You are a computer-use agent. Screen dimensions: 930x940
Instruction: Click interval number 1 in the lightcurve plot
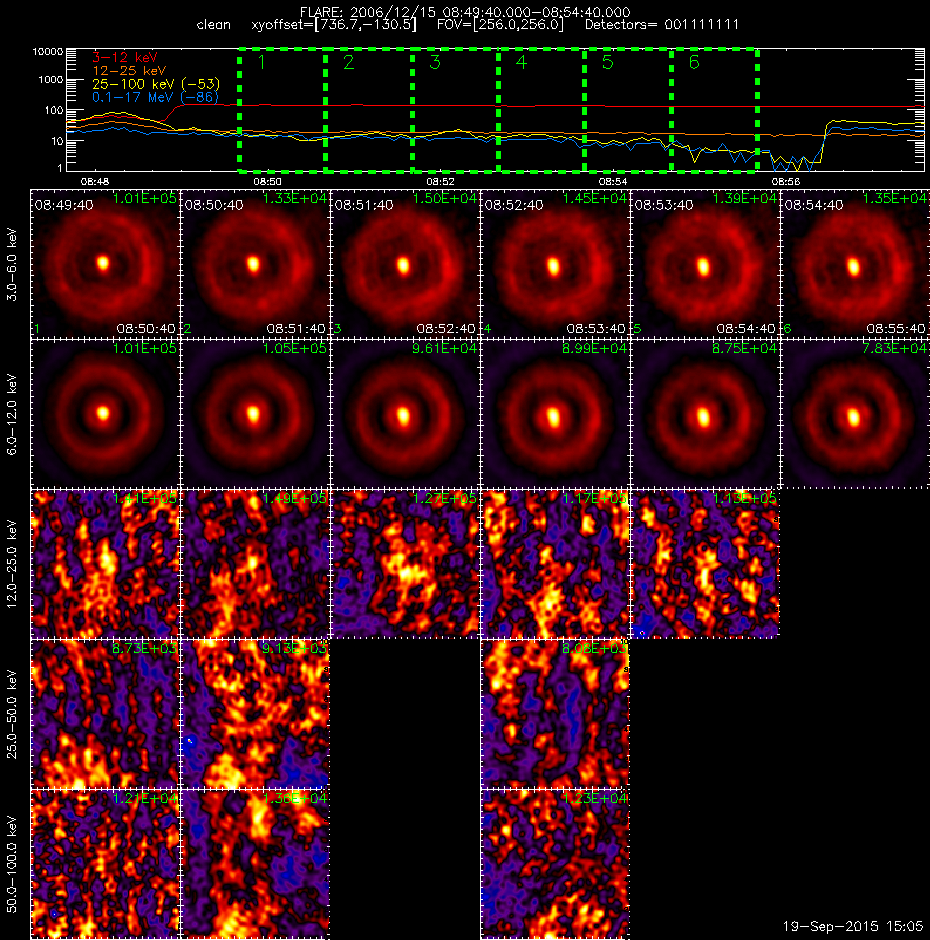tap(261, 62)
